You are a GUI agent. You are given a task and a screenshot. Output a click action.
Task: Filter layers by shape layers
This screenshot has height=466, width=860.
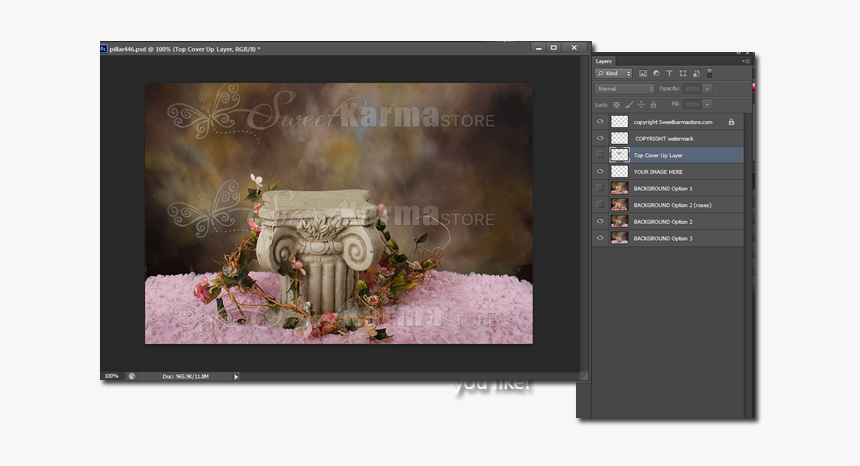coord(683,73)
